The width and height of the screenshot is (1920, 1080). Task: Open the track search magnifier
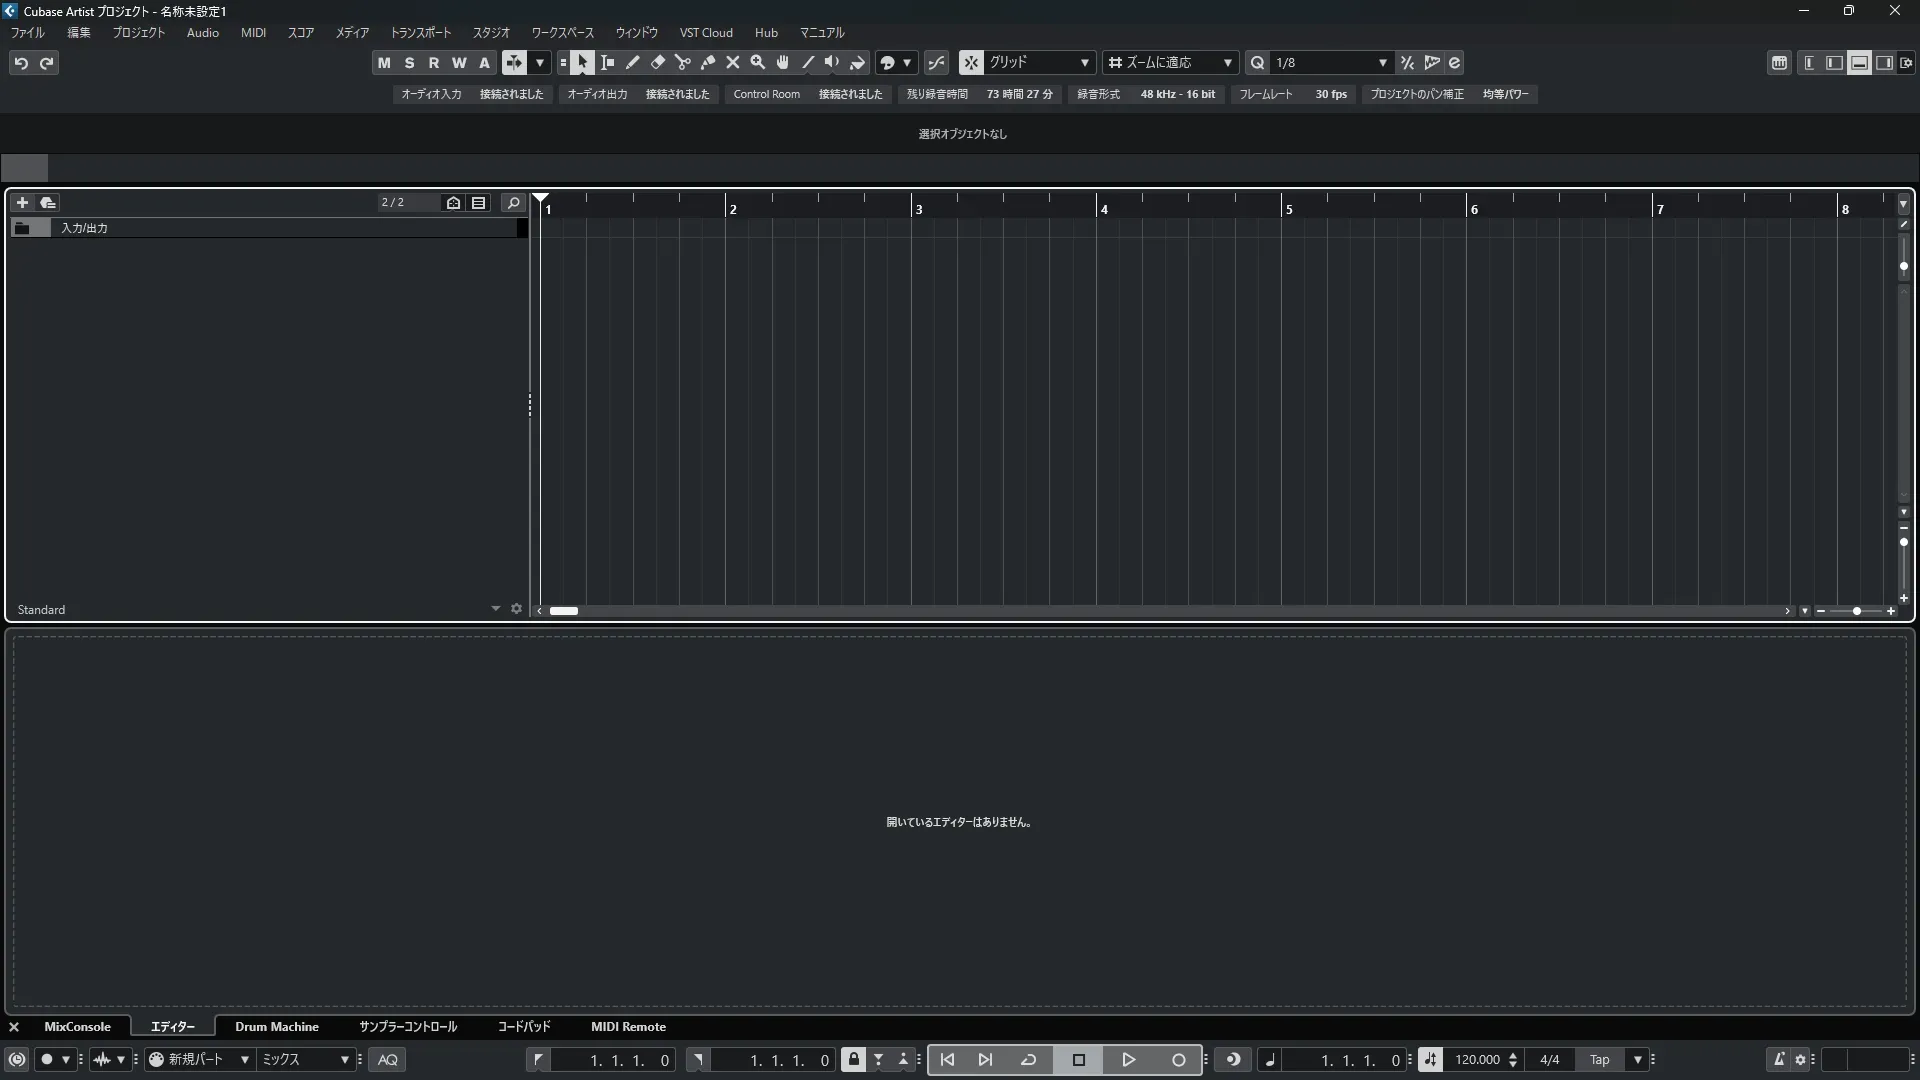click(x=513, y=203)
